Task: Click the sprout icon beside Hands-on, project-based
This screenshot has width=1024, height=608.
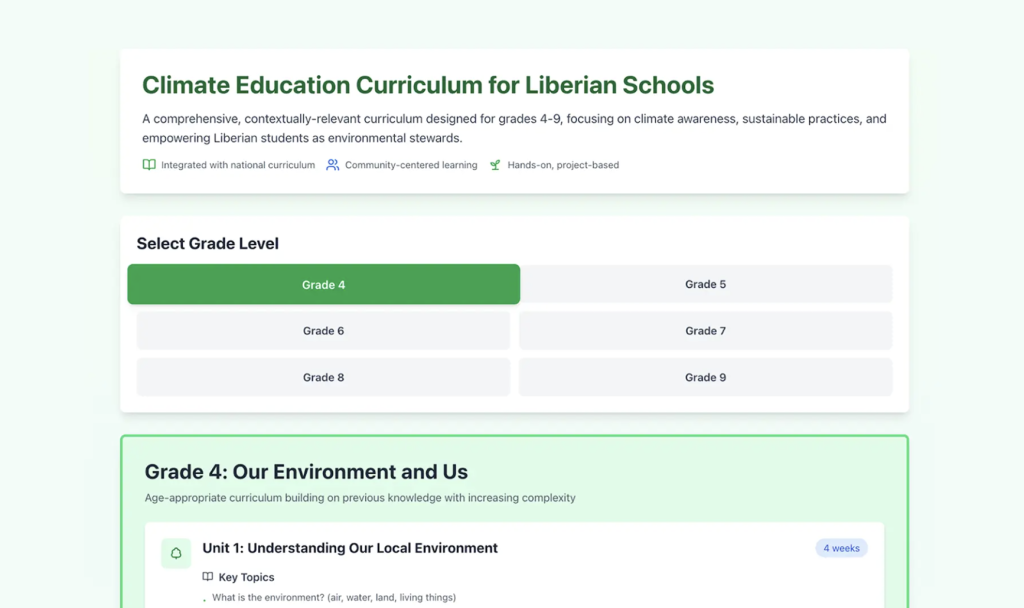Action: click(495, 165)
